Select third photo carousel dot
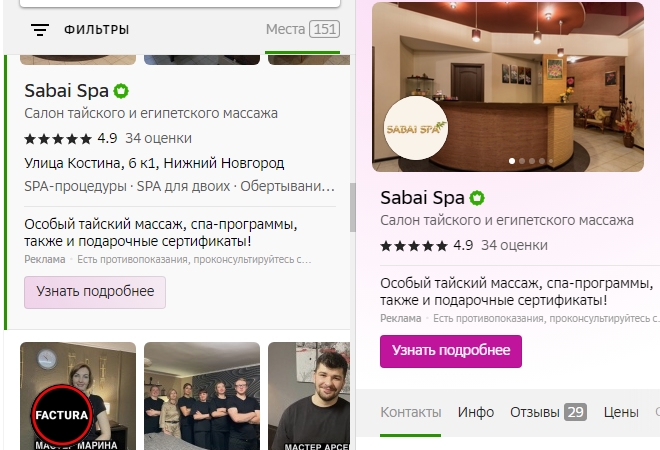This screenshot has height=450, width=660. (532, 161)
